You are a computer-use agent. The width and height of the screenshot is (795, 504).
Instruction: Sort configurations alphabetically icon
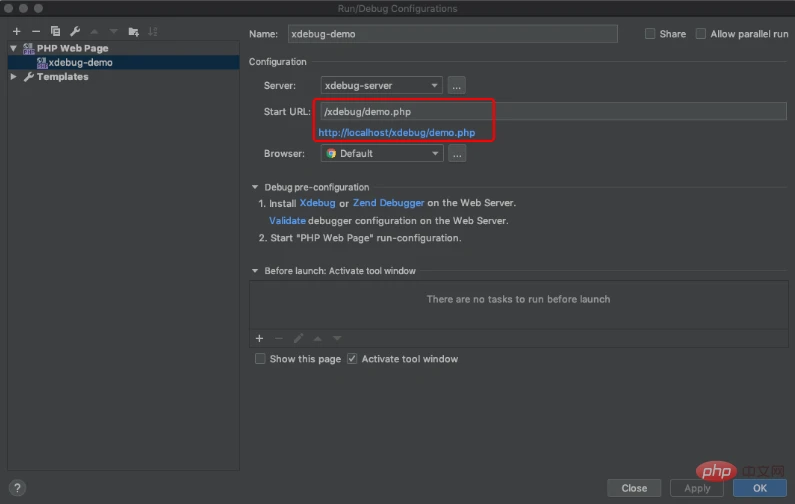click(153, 31)
